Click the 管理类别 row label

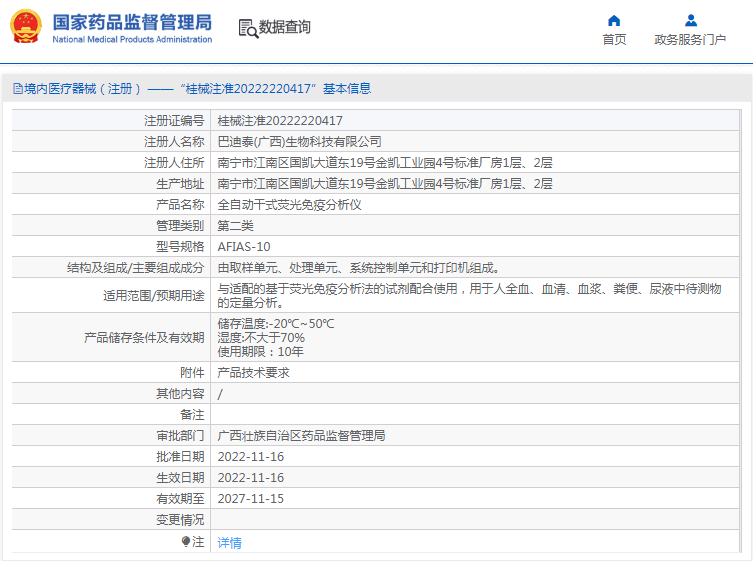(180, 226)
